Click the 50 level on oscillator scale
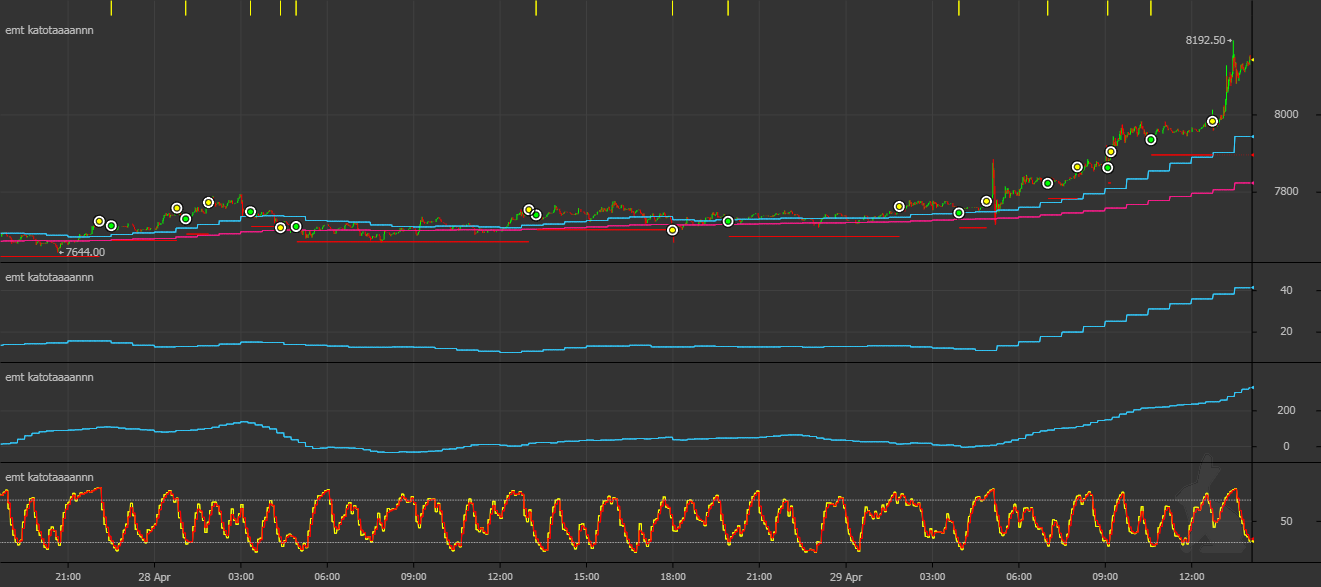1321x587 pixels. 1286,521
